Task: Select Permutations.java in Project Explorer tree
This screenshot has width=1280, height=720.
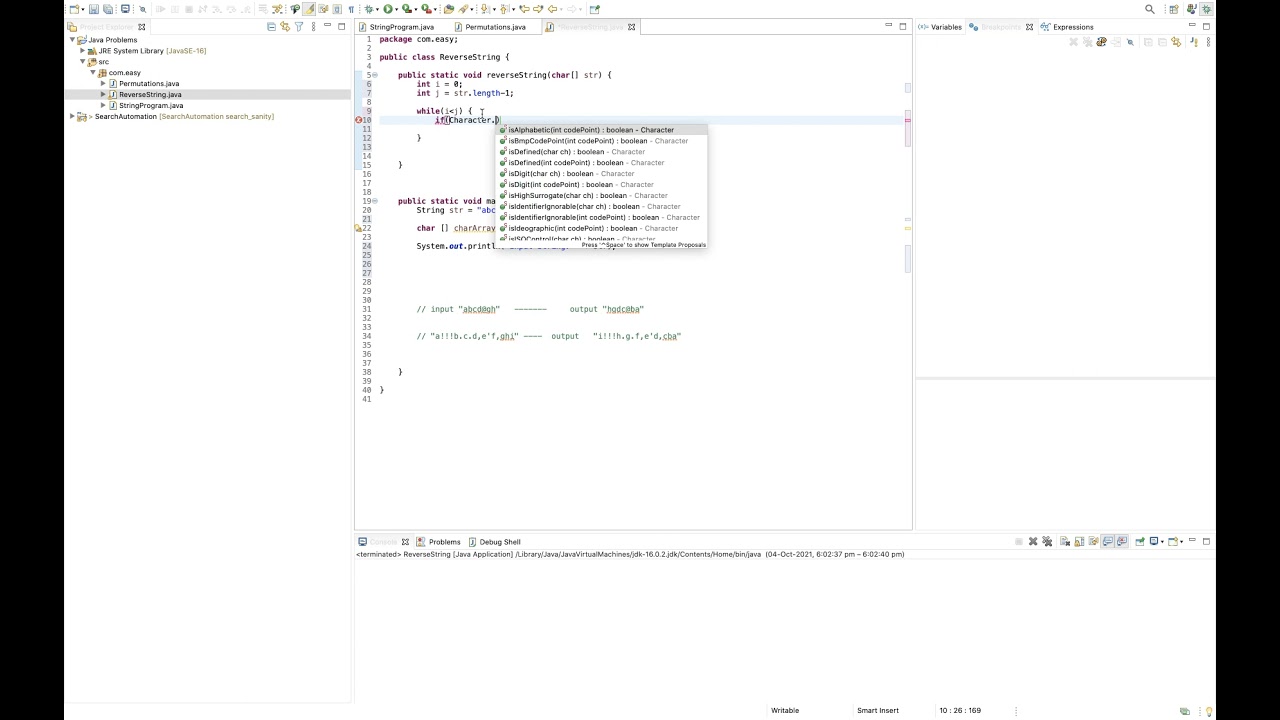Action: tap(148, 84)
